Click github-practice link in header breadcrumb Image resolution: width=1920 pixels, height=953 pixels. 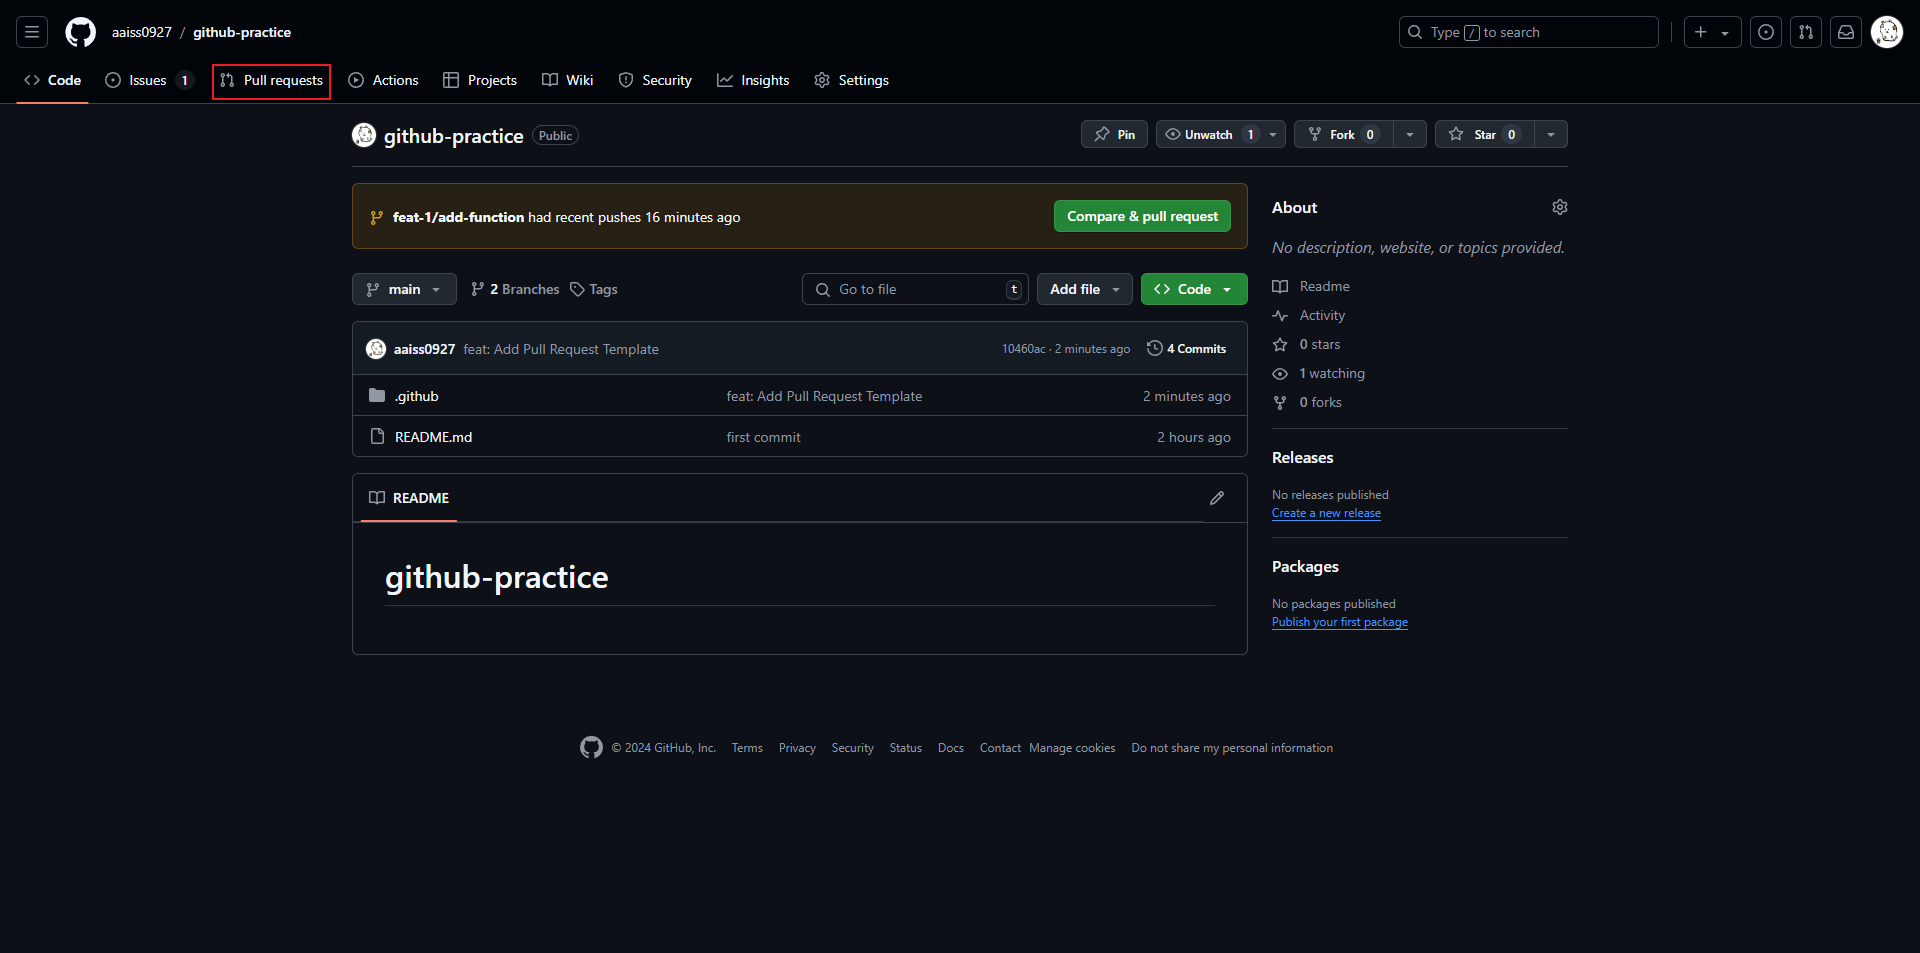click(x=242, y=32)
